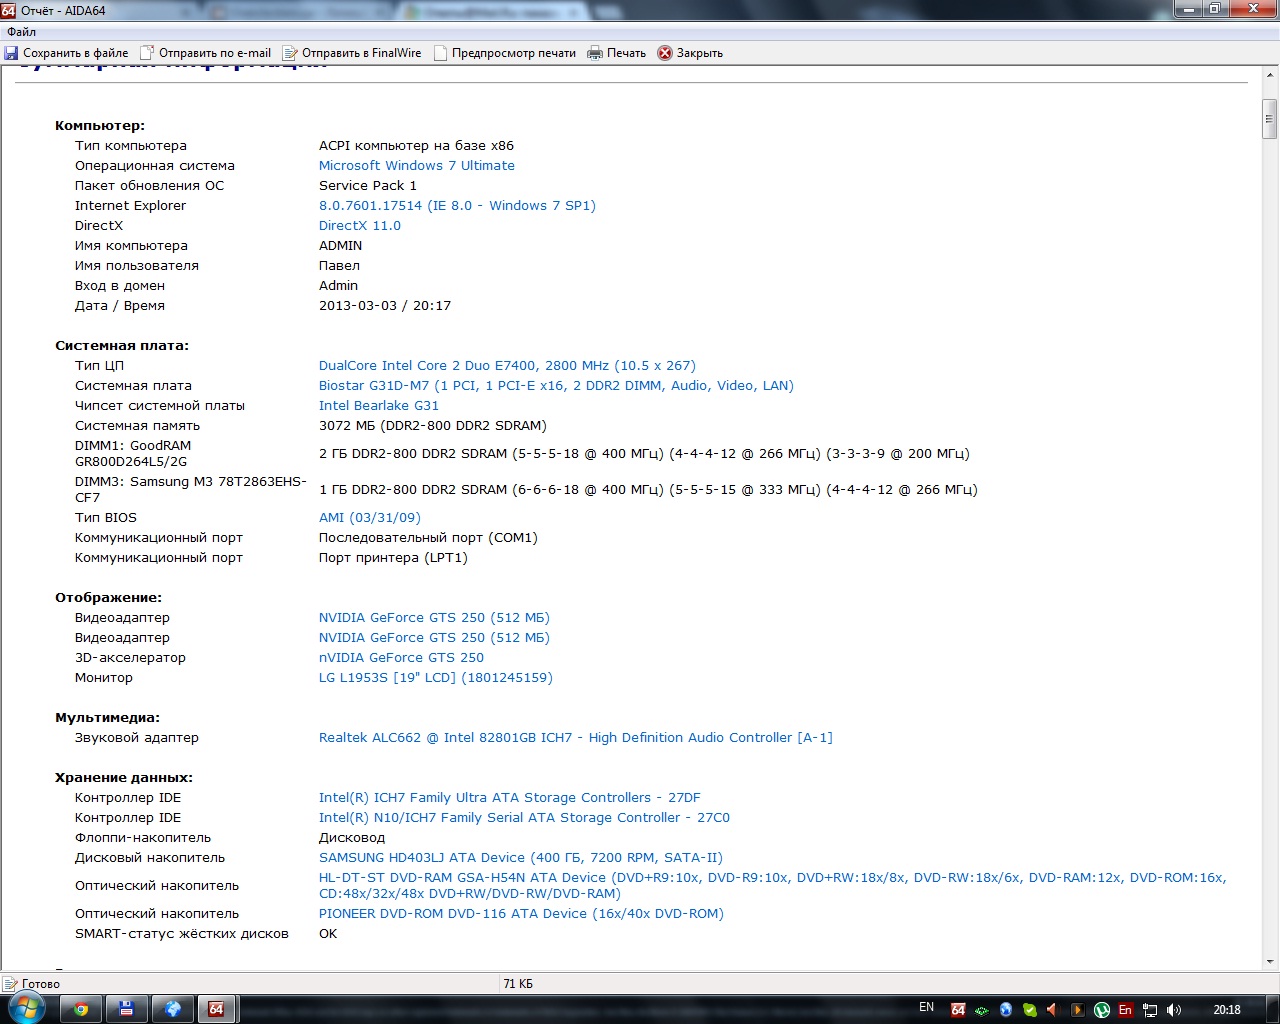1280x1024 pixels.
Task: Click 'ACPI компьютер на базе x86' value
Action: tap(416, 146)
